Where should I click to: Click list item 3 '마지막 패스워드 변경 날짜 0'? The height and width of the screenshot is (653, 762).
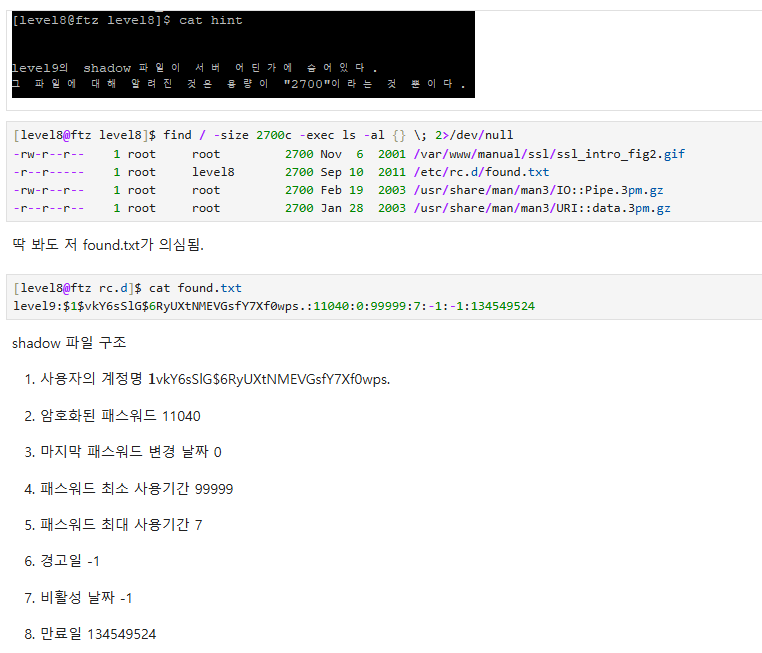coord(123,452)
